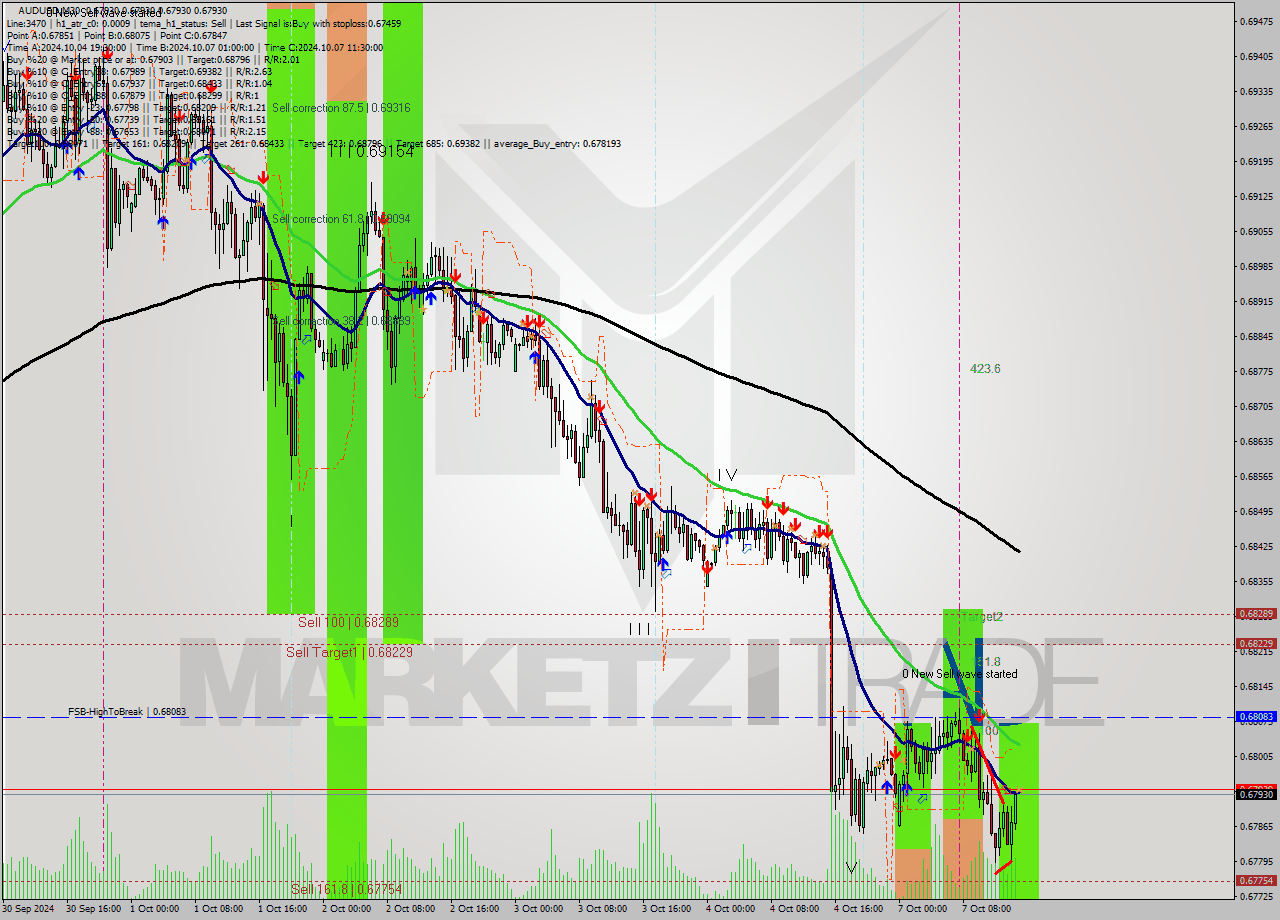Click the '7 Oct 00:00' time label
1280x920 pixels.
coord(922,909)
